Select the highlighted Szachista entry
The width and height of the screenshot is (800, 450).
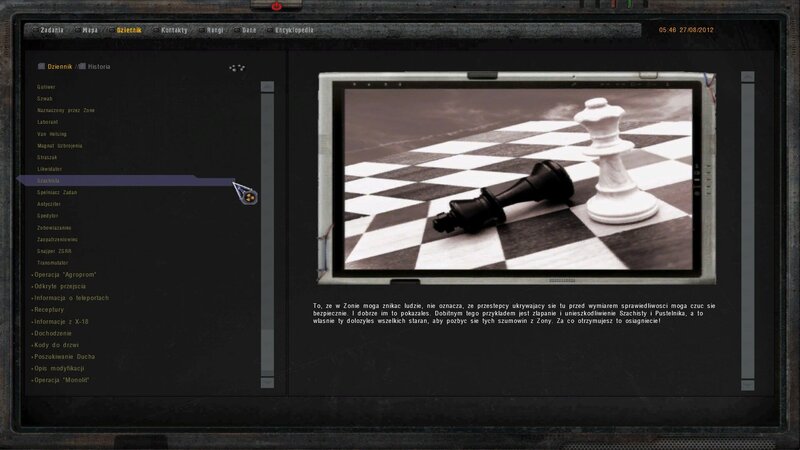point(48,180)
